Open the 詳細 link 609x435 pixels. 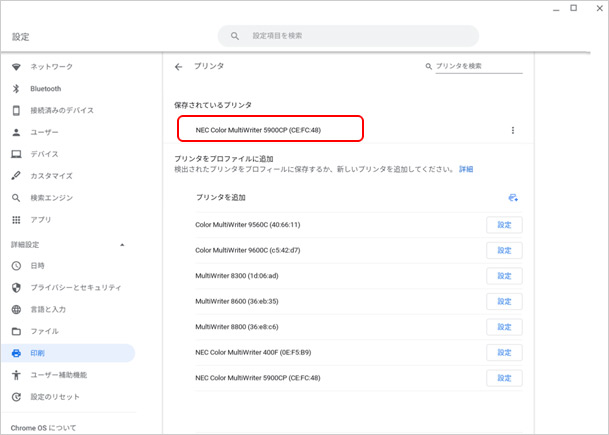(466, 169)
